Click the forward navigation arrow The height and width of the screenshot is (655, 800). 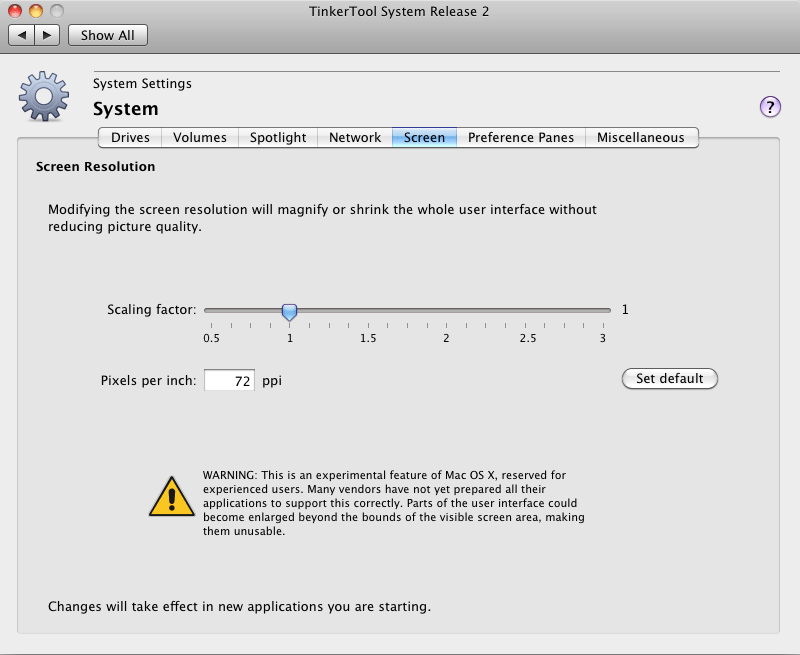pos(47,35)
